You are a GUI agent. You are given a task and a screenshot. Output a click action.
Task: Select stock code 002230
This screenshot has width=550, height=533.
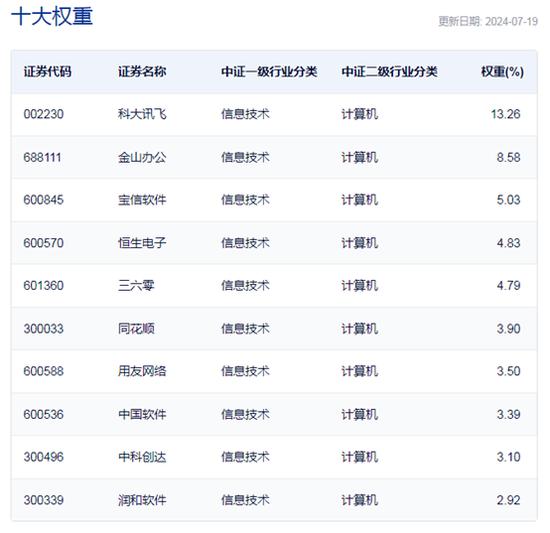[x=43, y=114]
